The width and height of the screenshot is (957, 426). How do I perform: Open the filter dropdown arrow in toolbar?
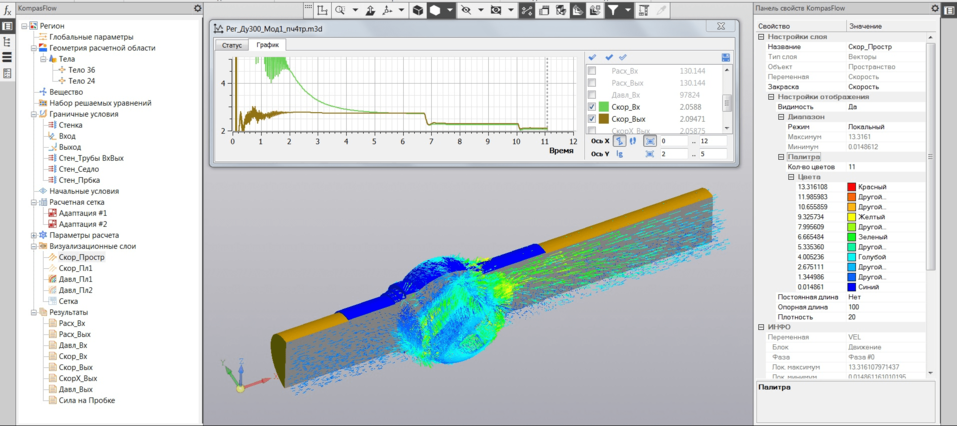(x=629, y=10)
